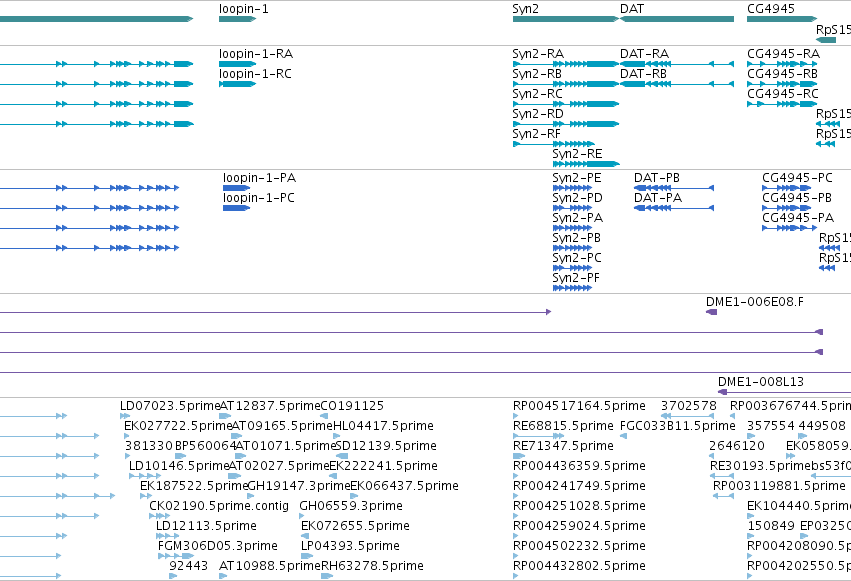Select the GH06559.3prime EST
Screen dimensions: 851x581
pyautogui.click(x=304, y=516)
